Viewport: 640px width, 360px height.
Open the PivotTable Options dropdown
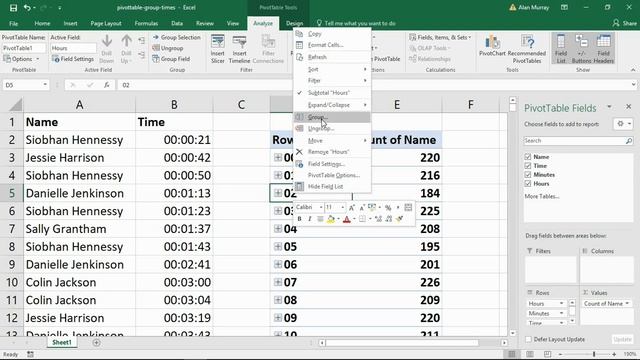tap(38, 59)
